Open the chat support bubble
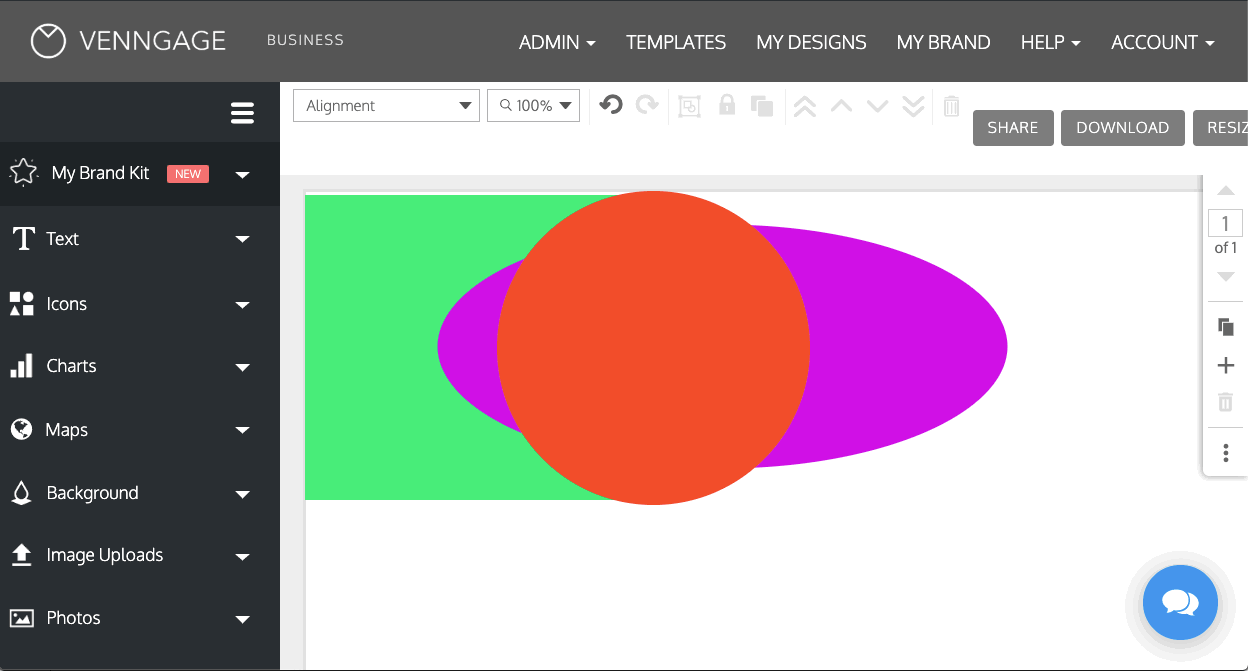Image resolution: width=1248 pixels, height=671 pixels. point(1180,602)
